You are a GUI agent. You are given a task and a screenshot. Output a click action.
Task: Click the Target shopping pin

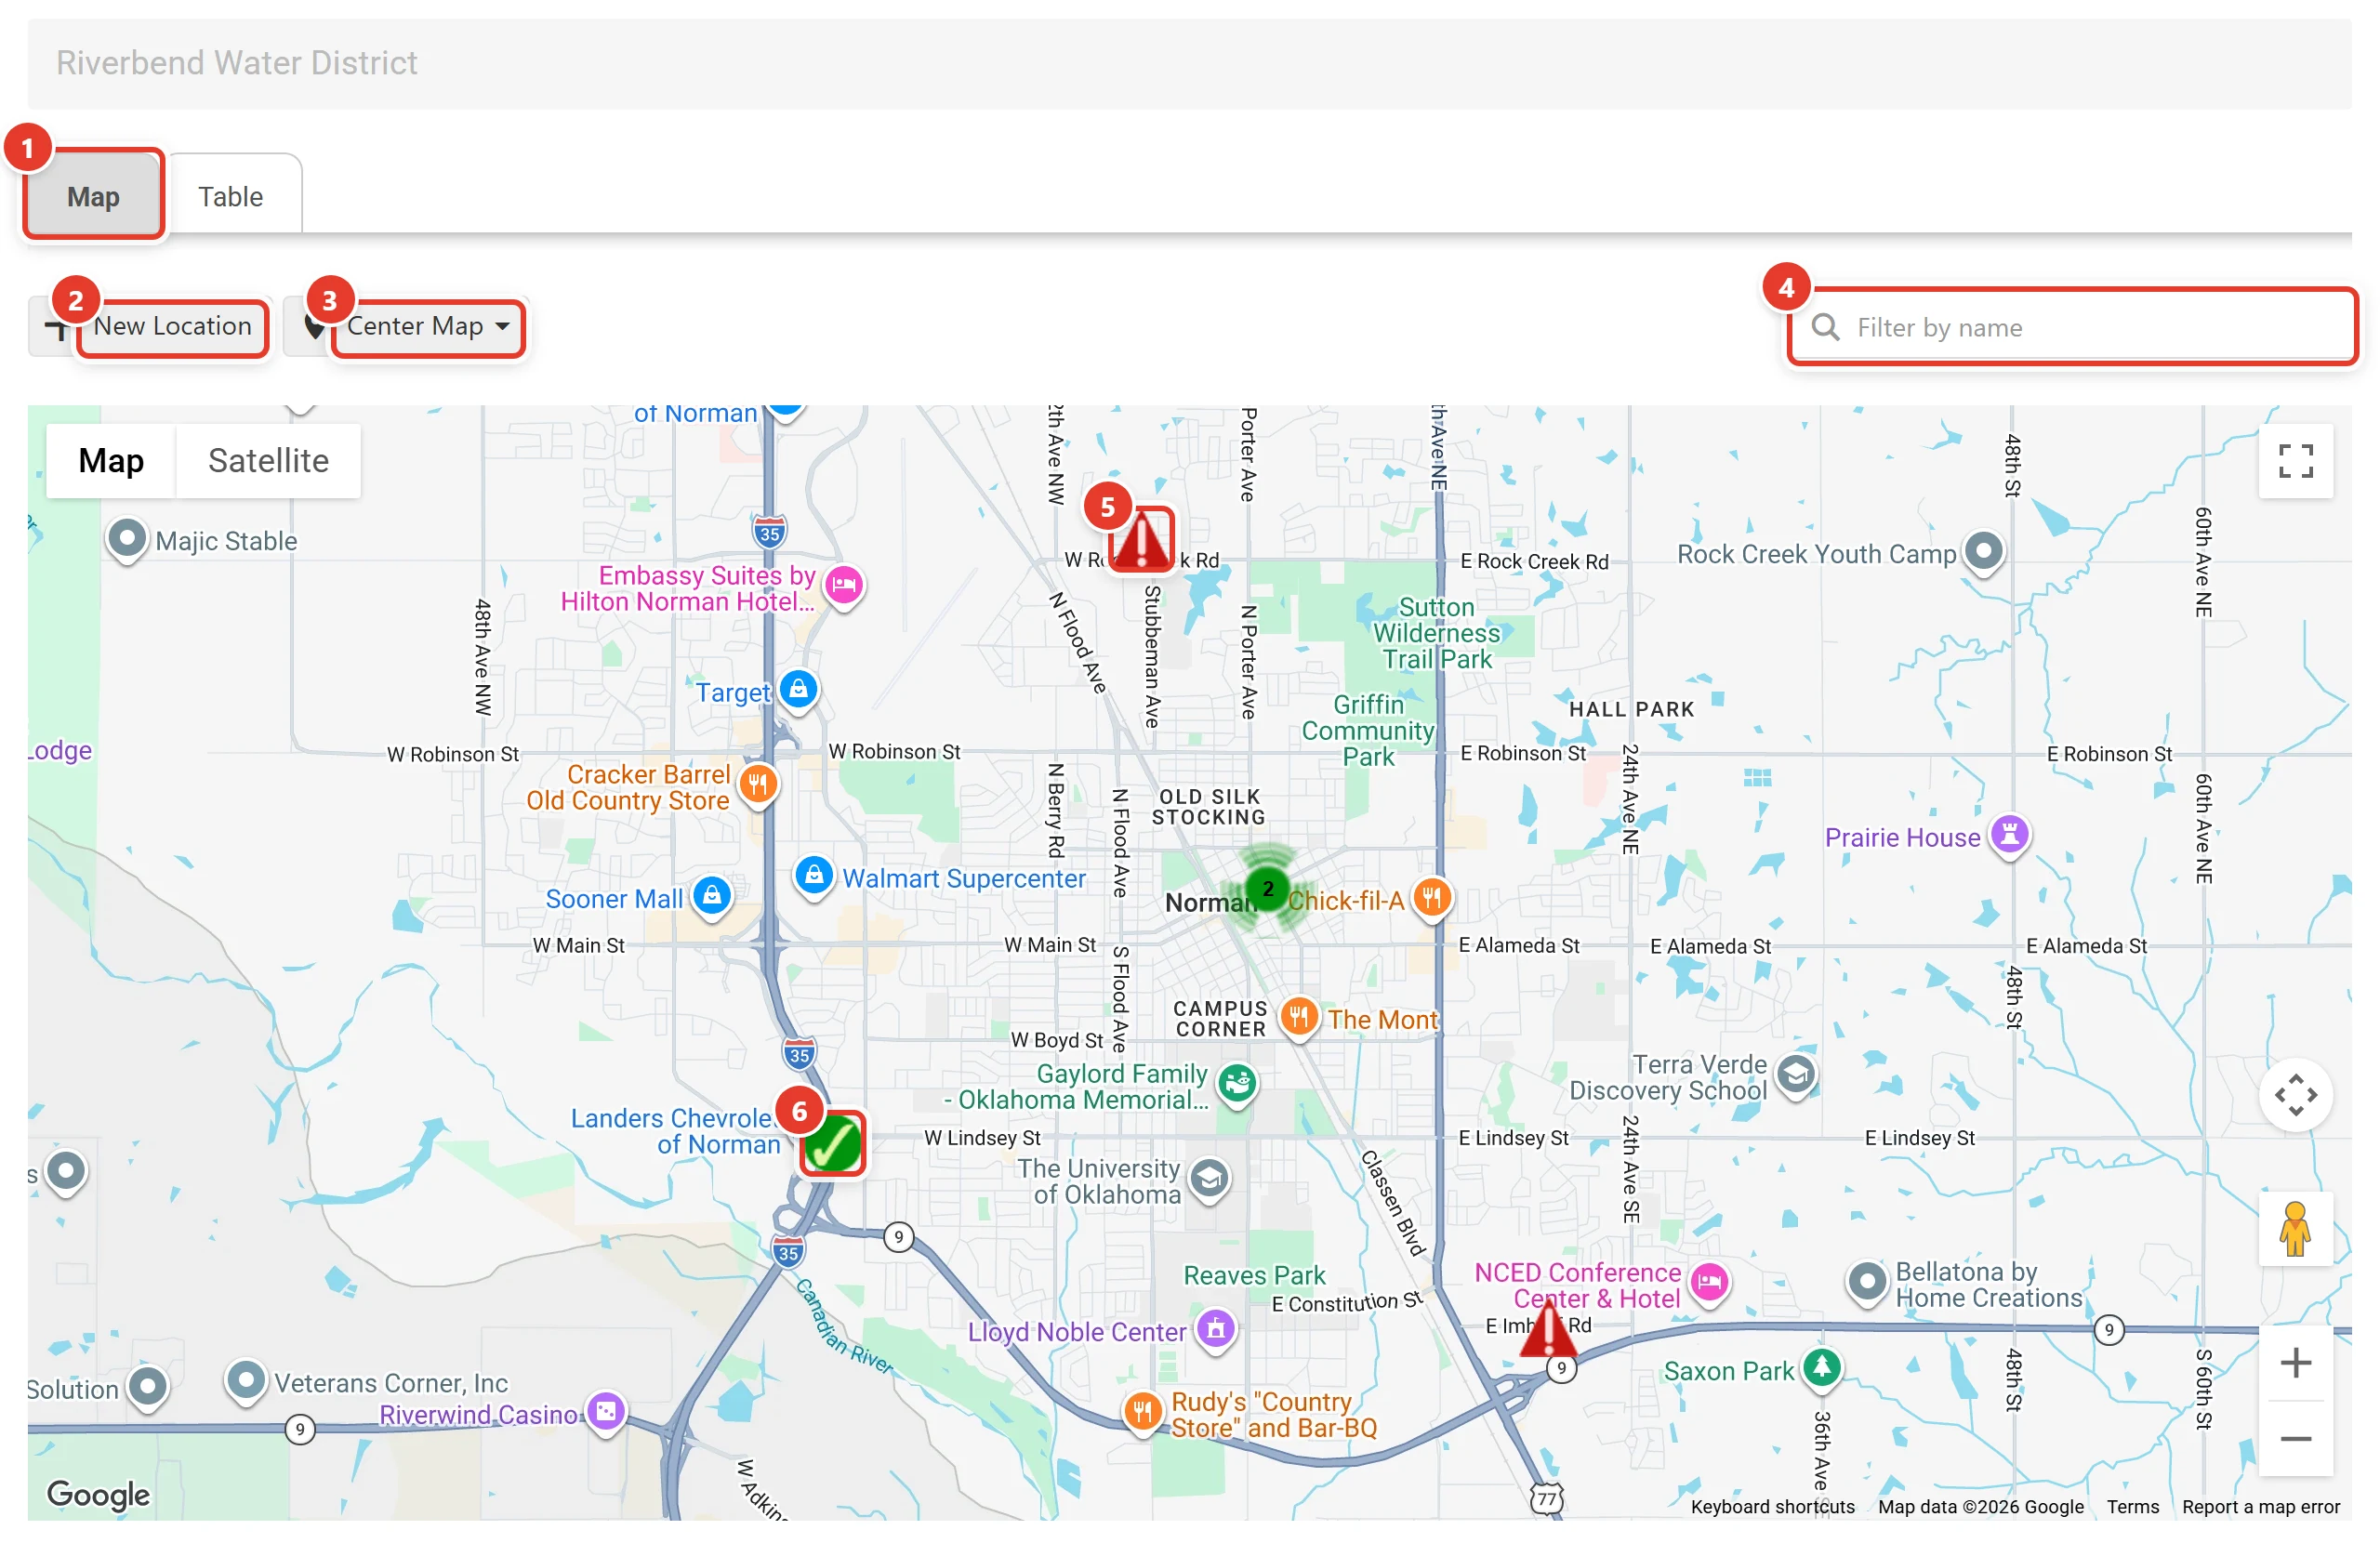[798, 690]
